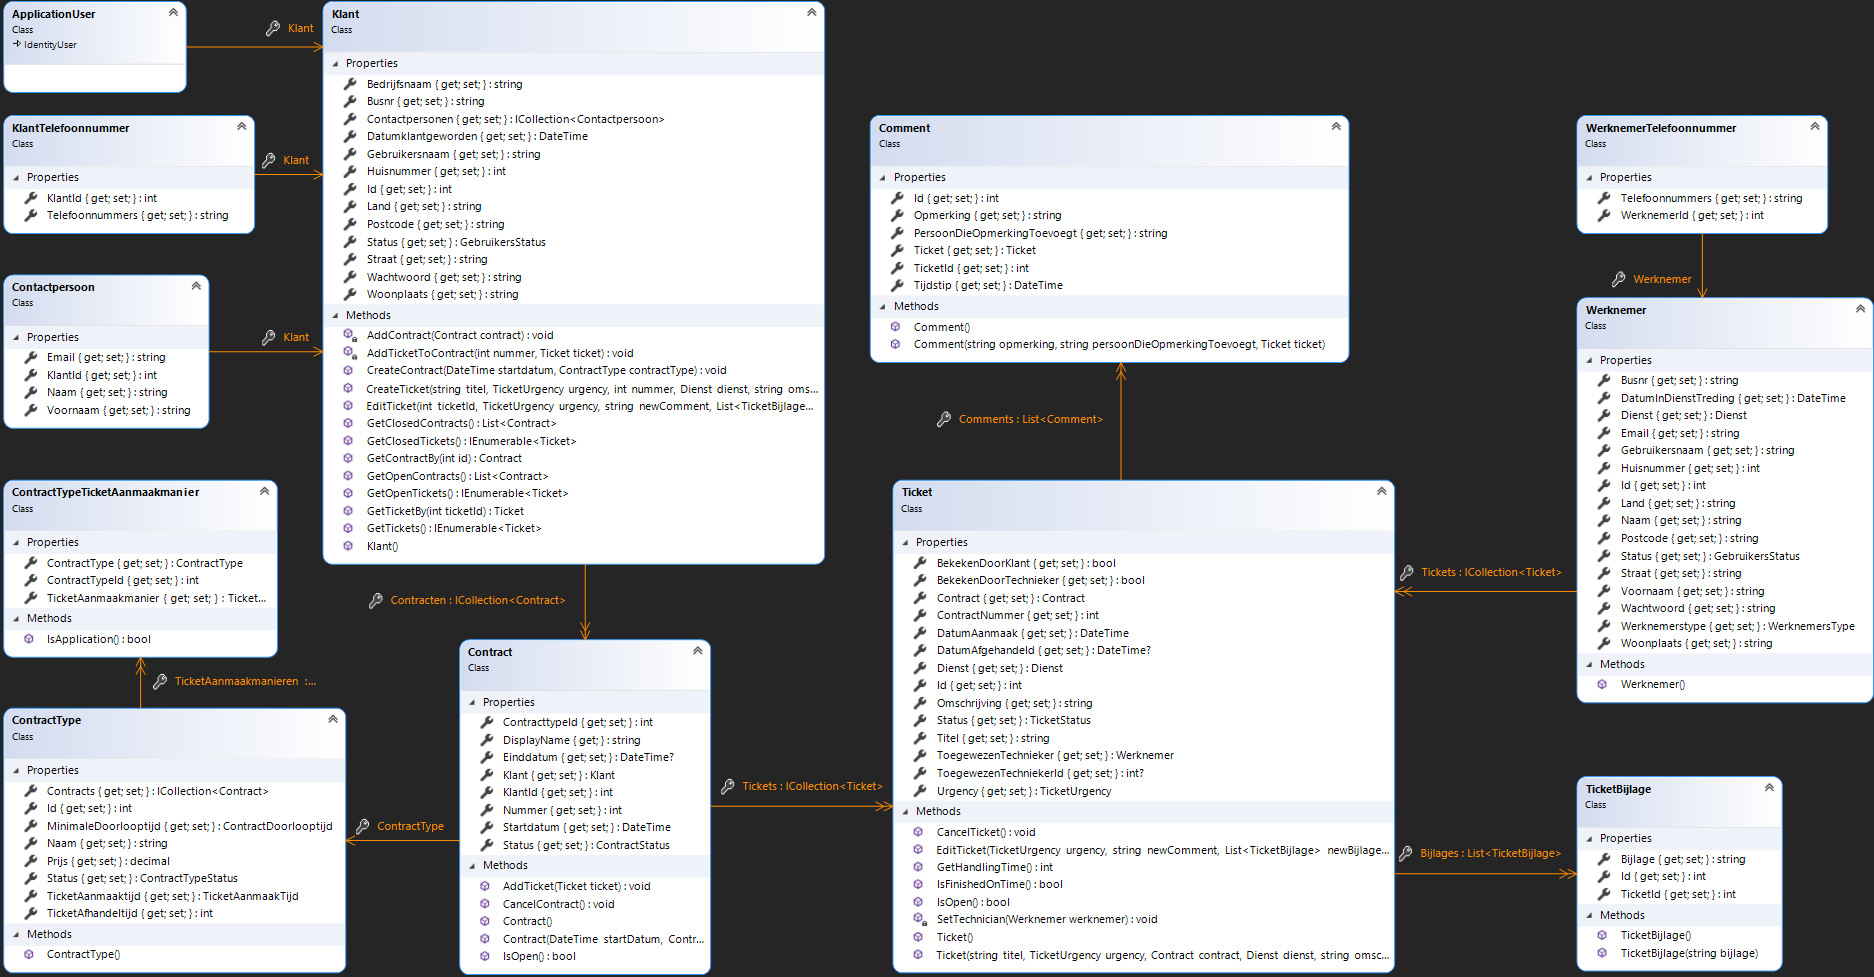Click wrench icon beside Bedrijfsnaam property
This screenshot has height=977, width=1874.
(x=350, y=84)
